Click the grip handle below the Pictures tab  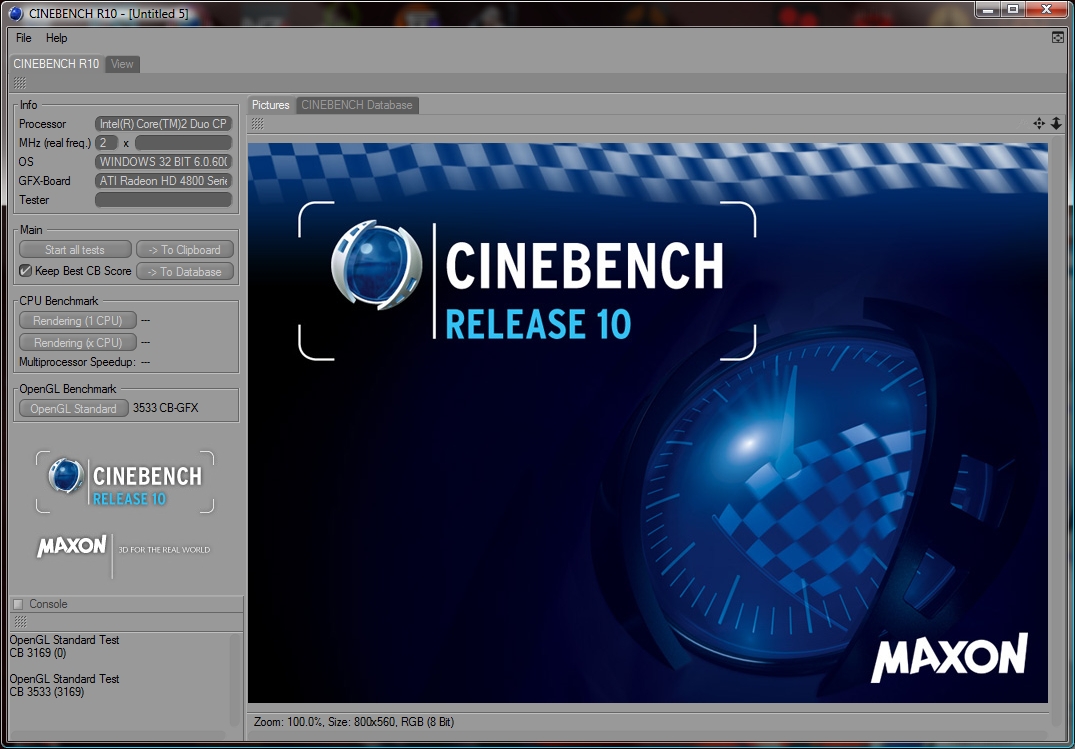pyautogui.click(x=257, y=123)
